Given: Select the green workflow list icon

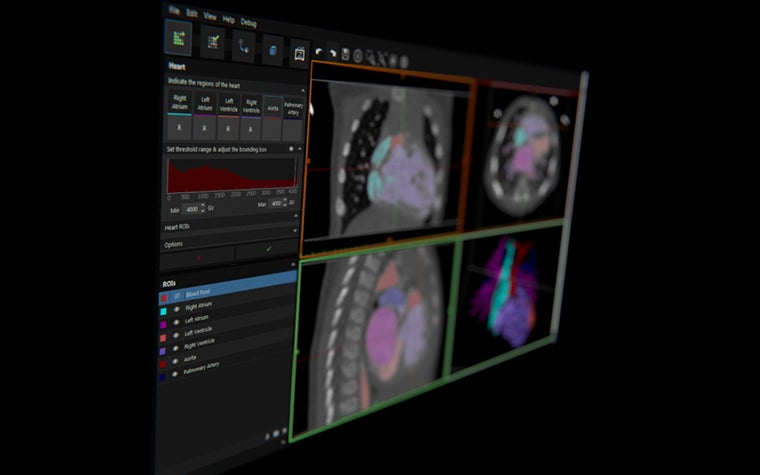Looking at the screenshot, I should tap(178, 38).
